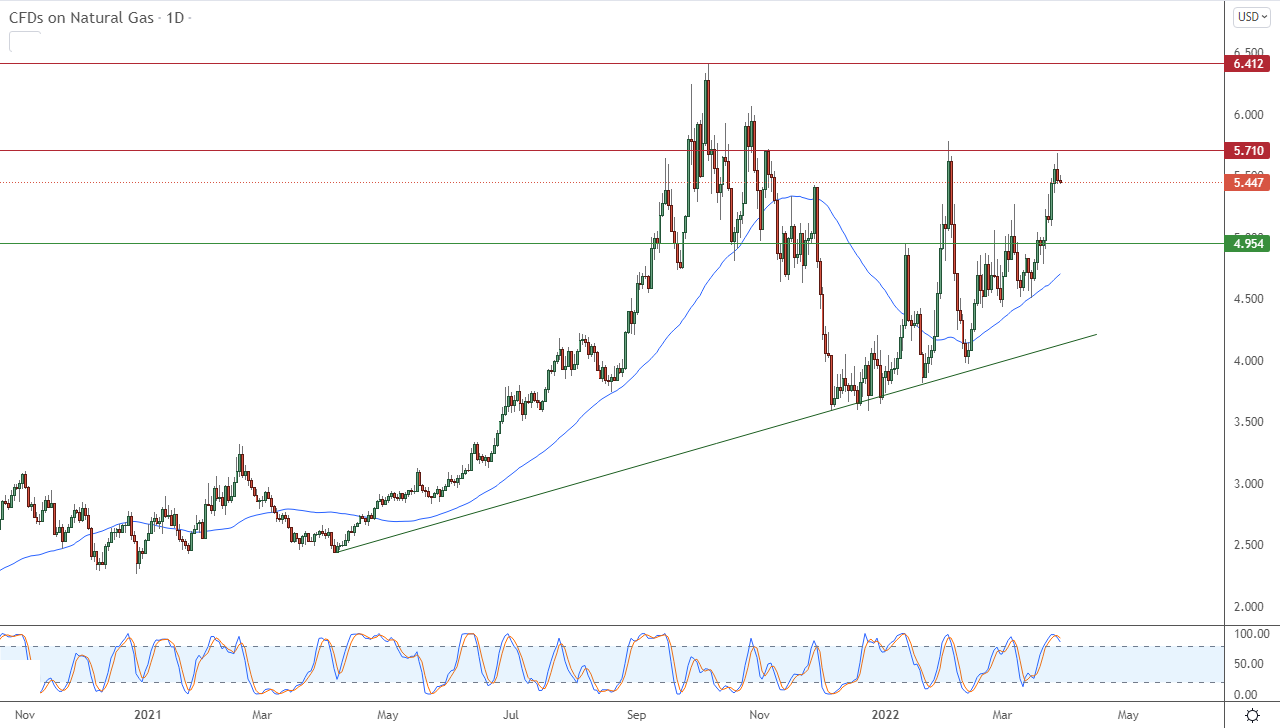Open chart settings gear icon
This screenshot has width=1280, height=728.
[1251, 715]
